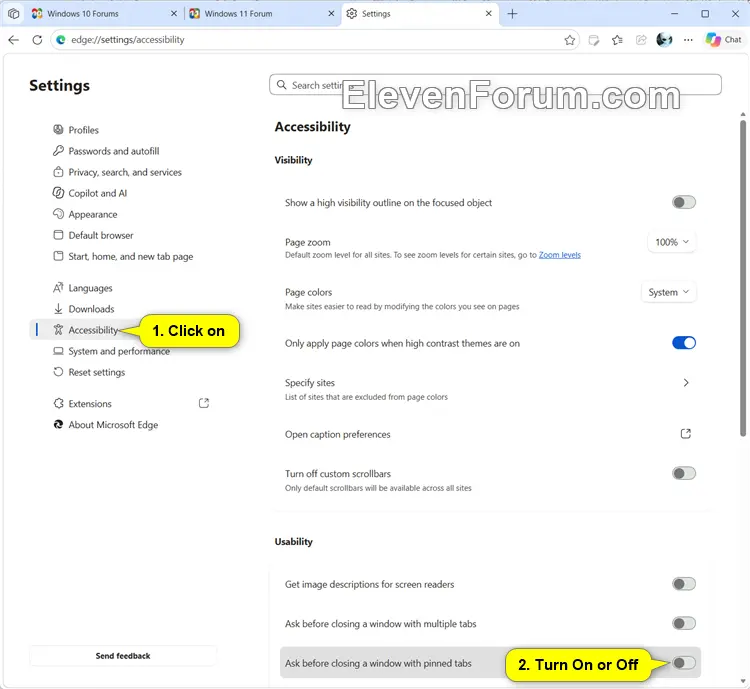
Task: Open Privacy, search, and services settings
Action: [x=125, y=172]
